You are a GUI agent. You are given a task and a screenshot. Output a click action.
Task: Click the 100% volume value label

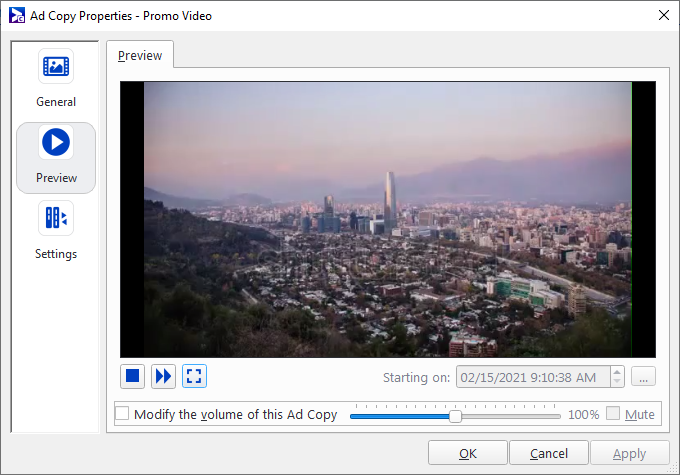pos(583,415)
